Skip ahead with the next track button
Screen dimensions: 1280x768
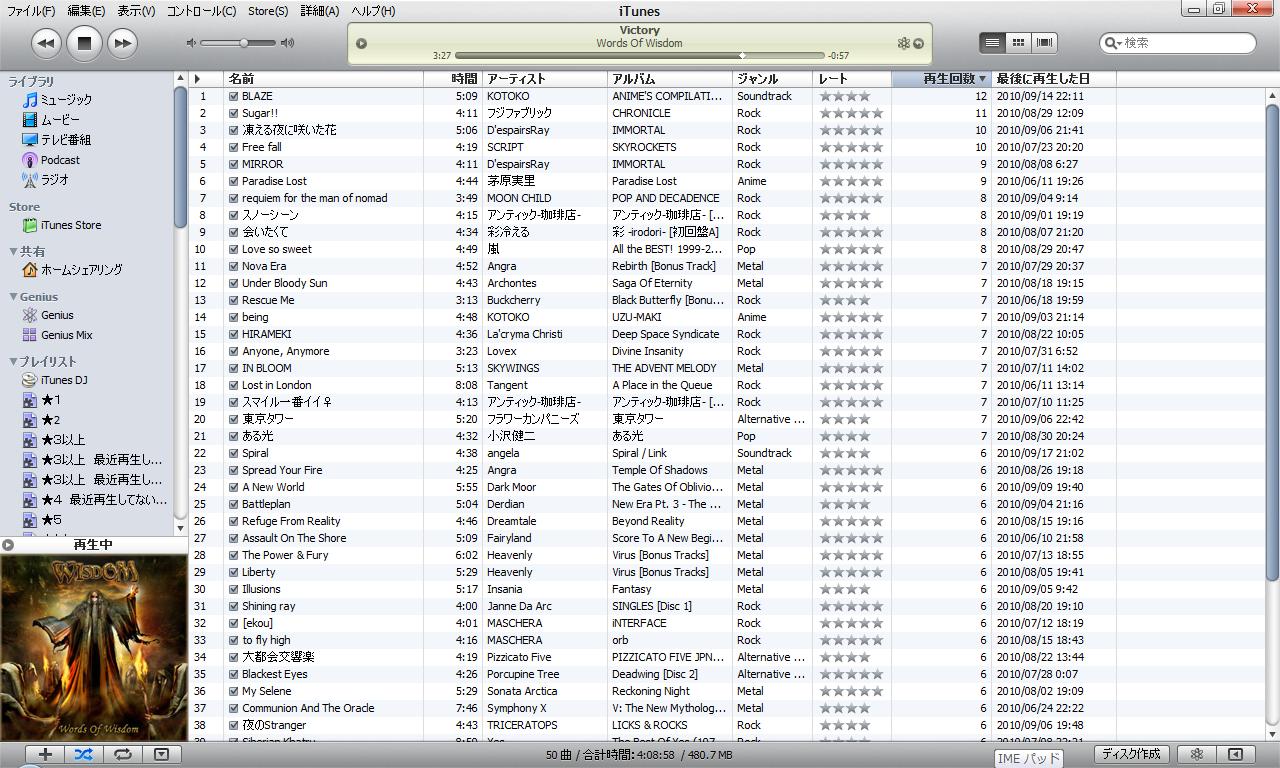point(122,43)
